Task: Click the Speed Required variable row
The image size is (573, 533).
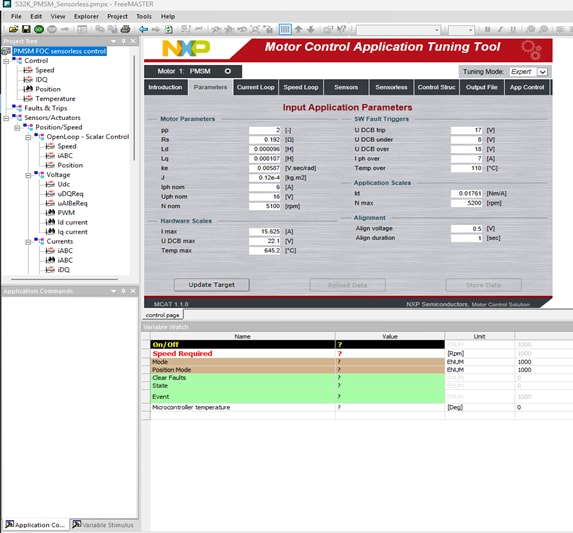Action: pos(297,354)
